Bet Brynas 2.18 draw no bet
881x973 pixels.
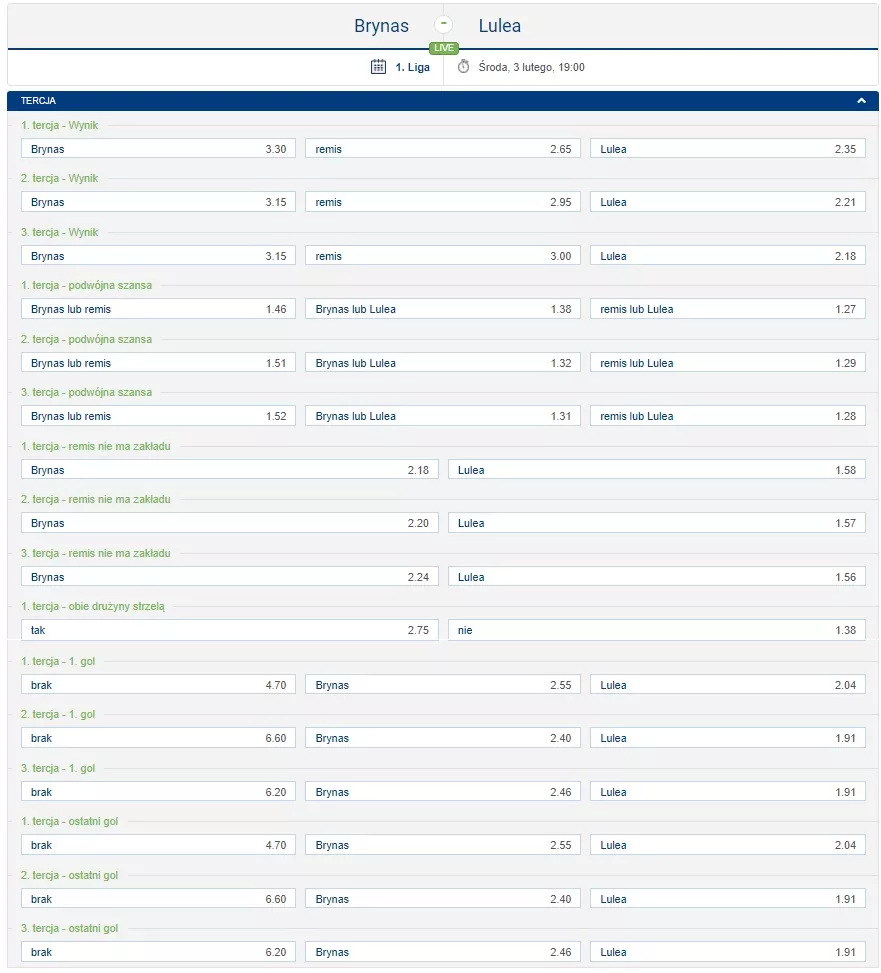coord(230,470)
